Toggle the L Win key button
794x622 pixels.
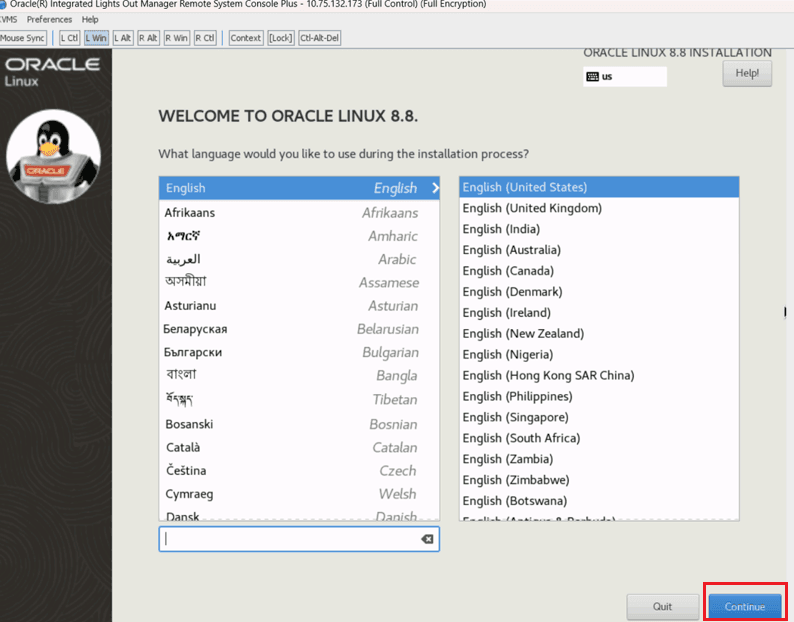96,38
